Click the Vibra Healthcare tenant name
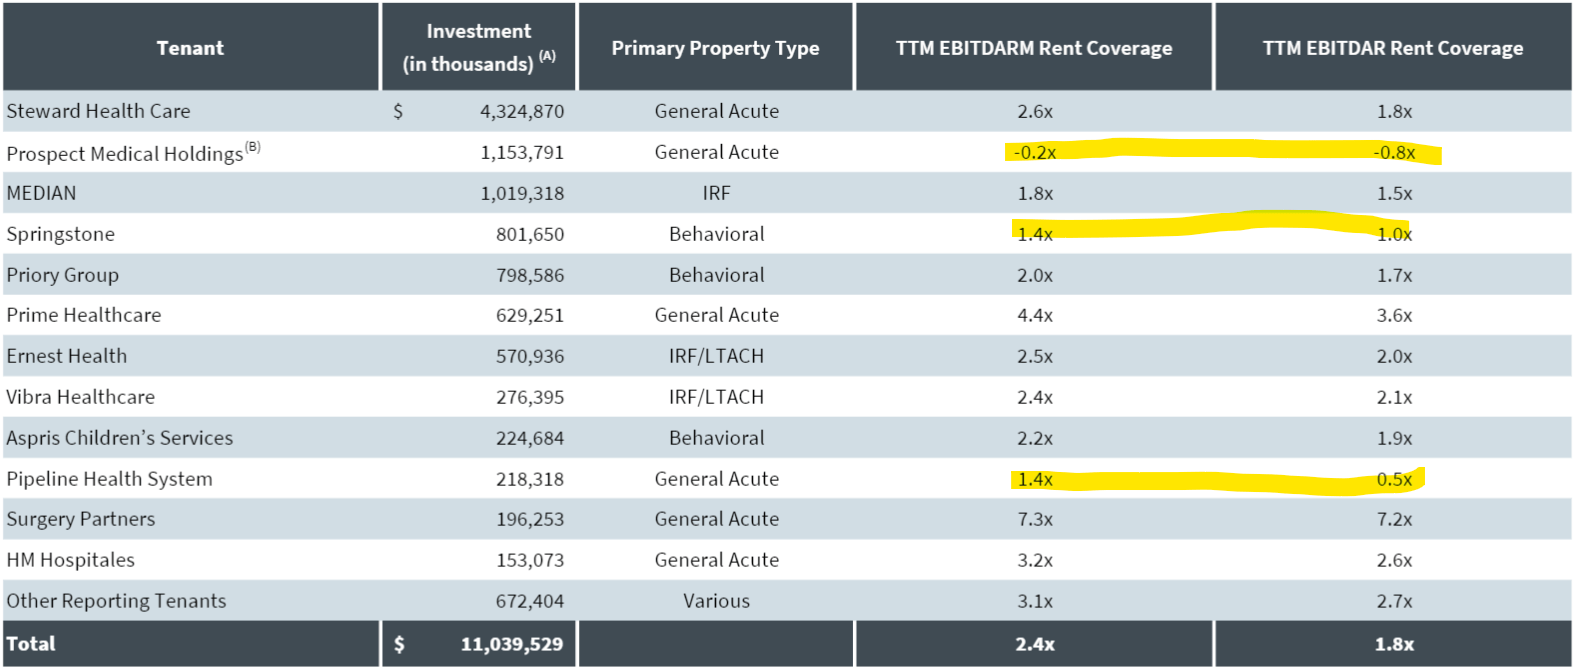The image size is (1573, 667). [80, 397]
